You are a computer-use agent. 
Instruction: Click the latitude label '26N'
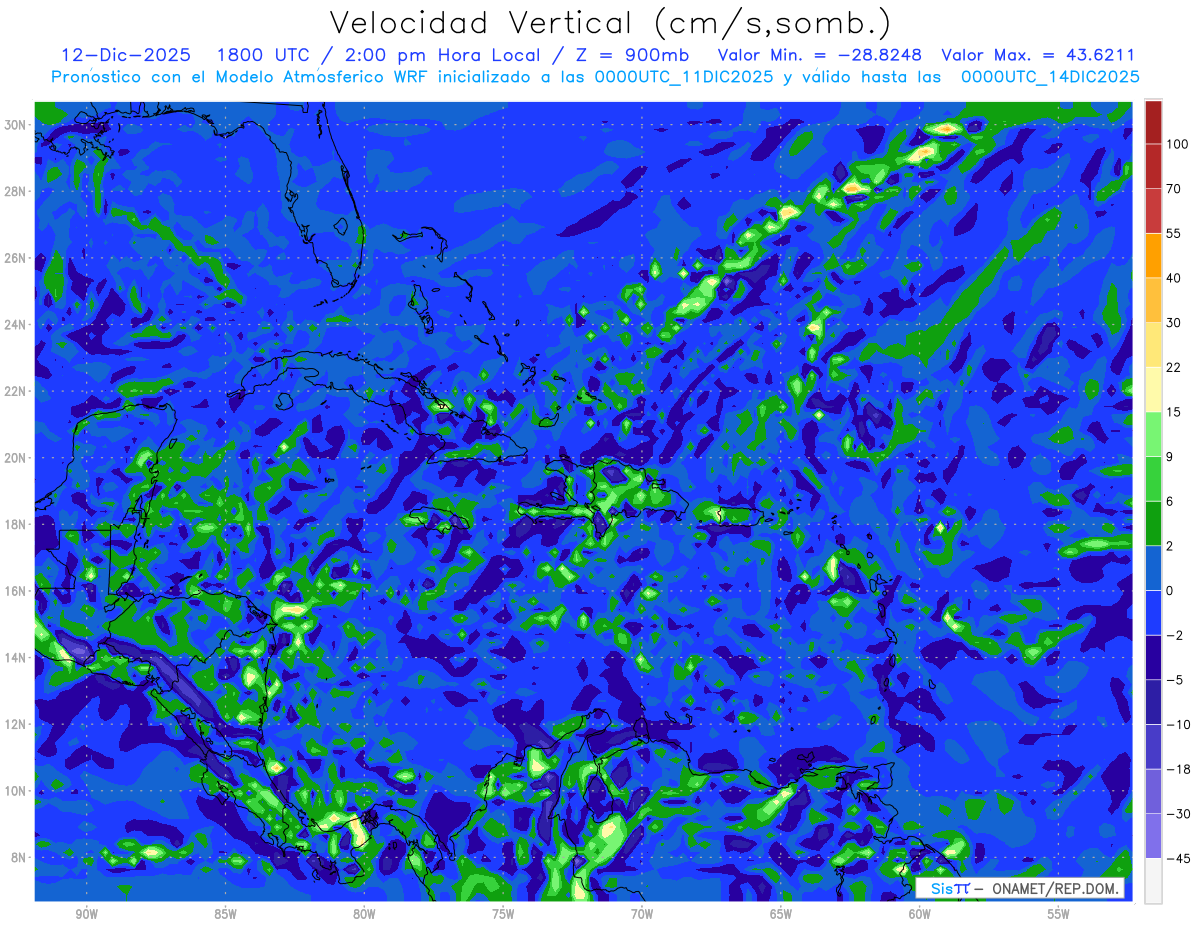[x=17, y=258]
